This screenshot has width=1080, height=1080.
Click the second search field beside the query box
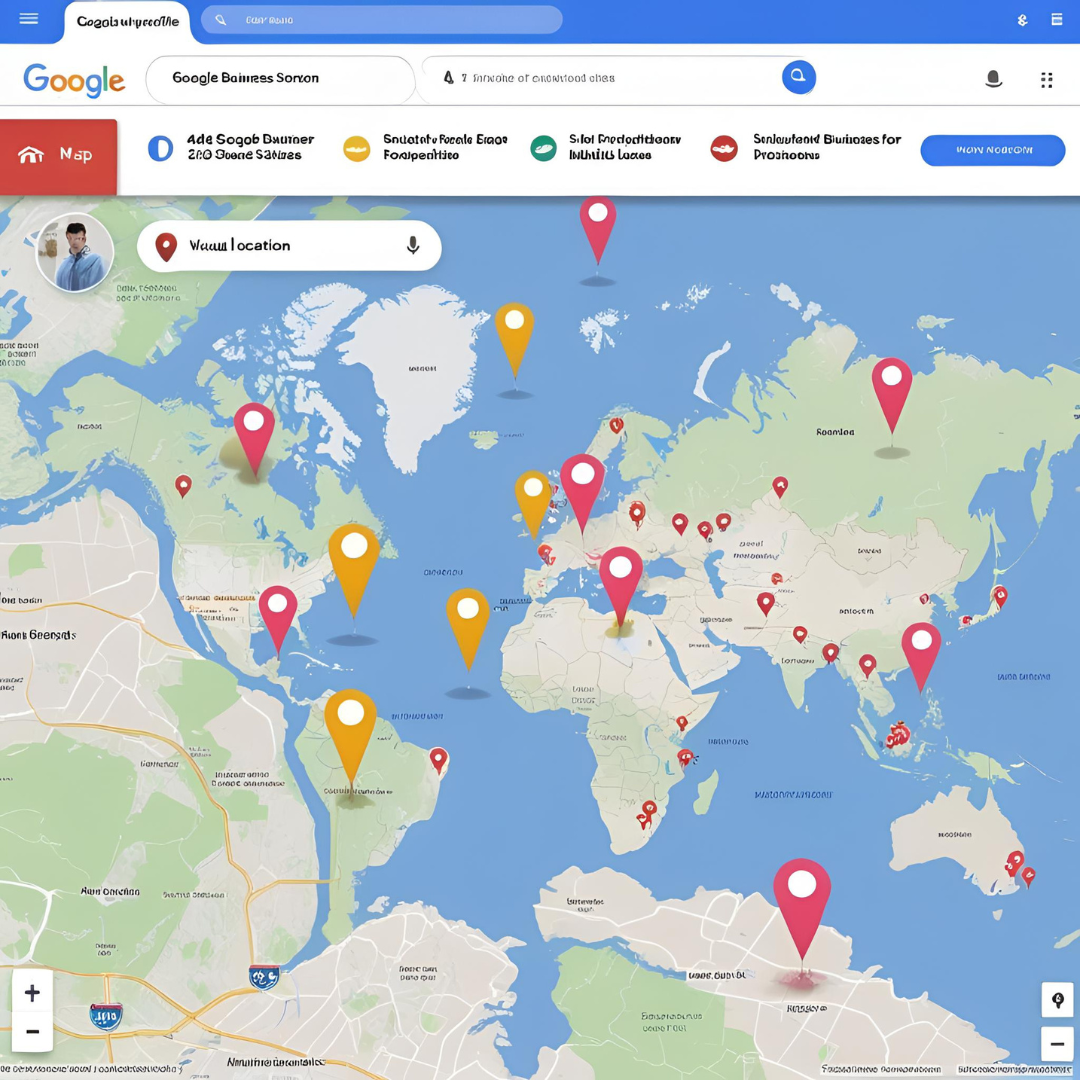click(619, 78)
